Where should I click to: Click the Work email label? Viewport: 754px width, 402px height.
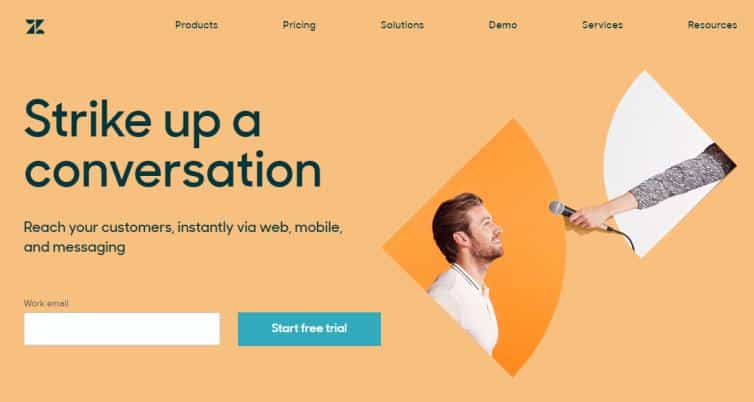tap(46, 303)
